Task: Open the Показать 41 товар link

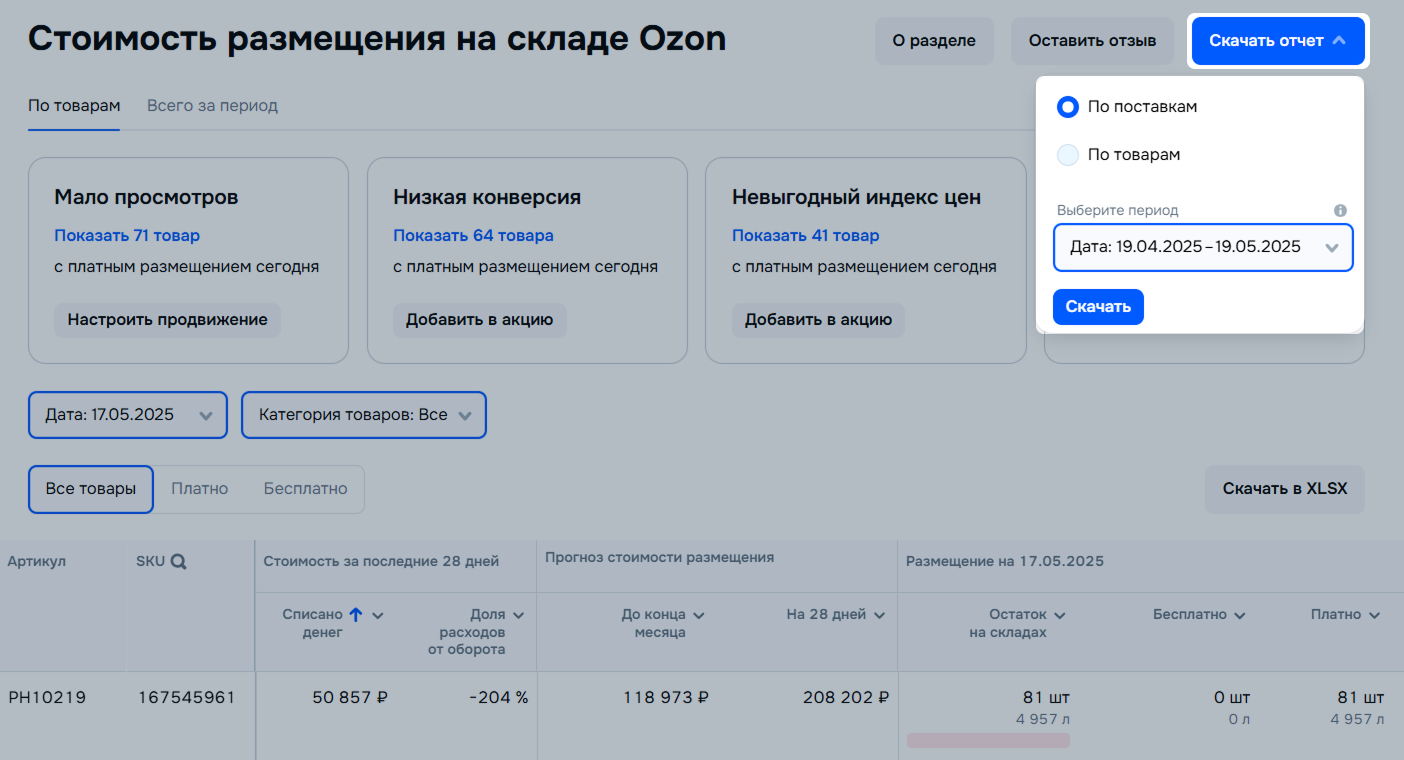Action: coord(806,236)
